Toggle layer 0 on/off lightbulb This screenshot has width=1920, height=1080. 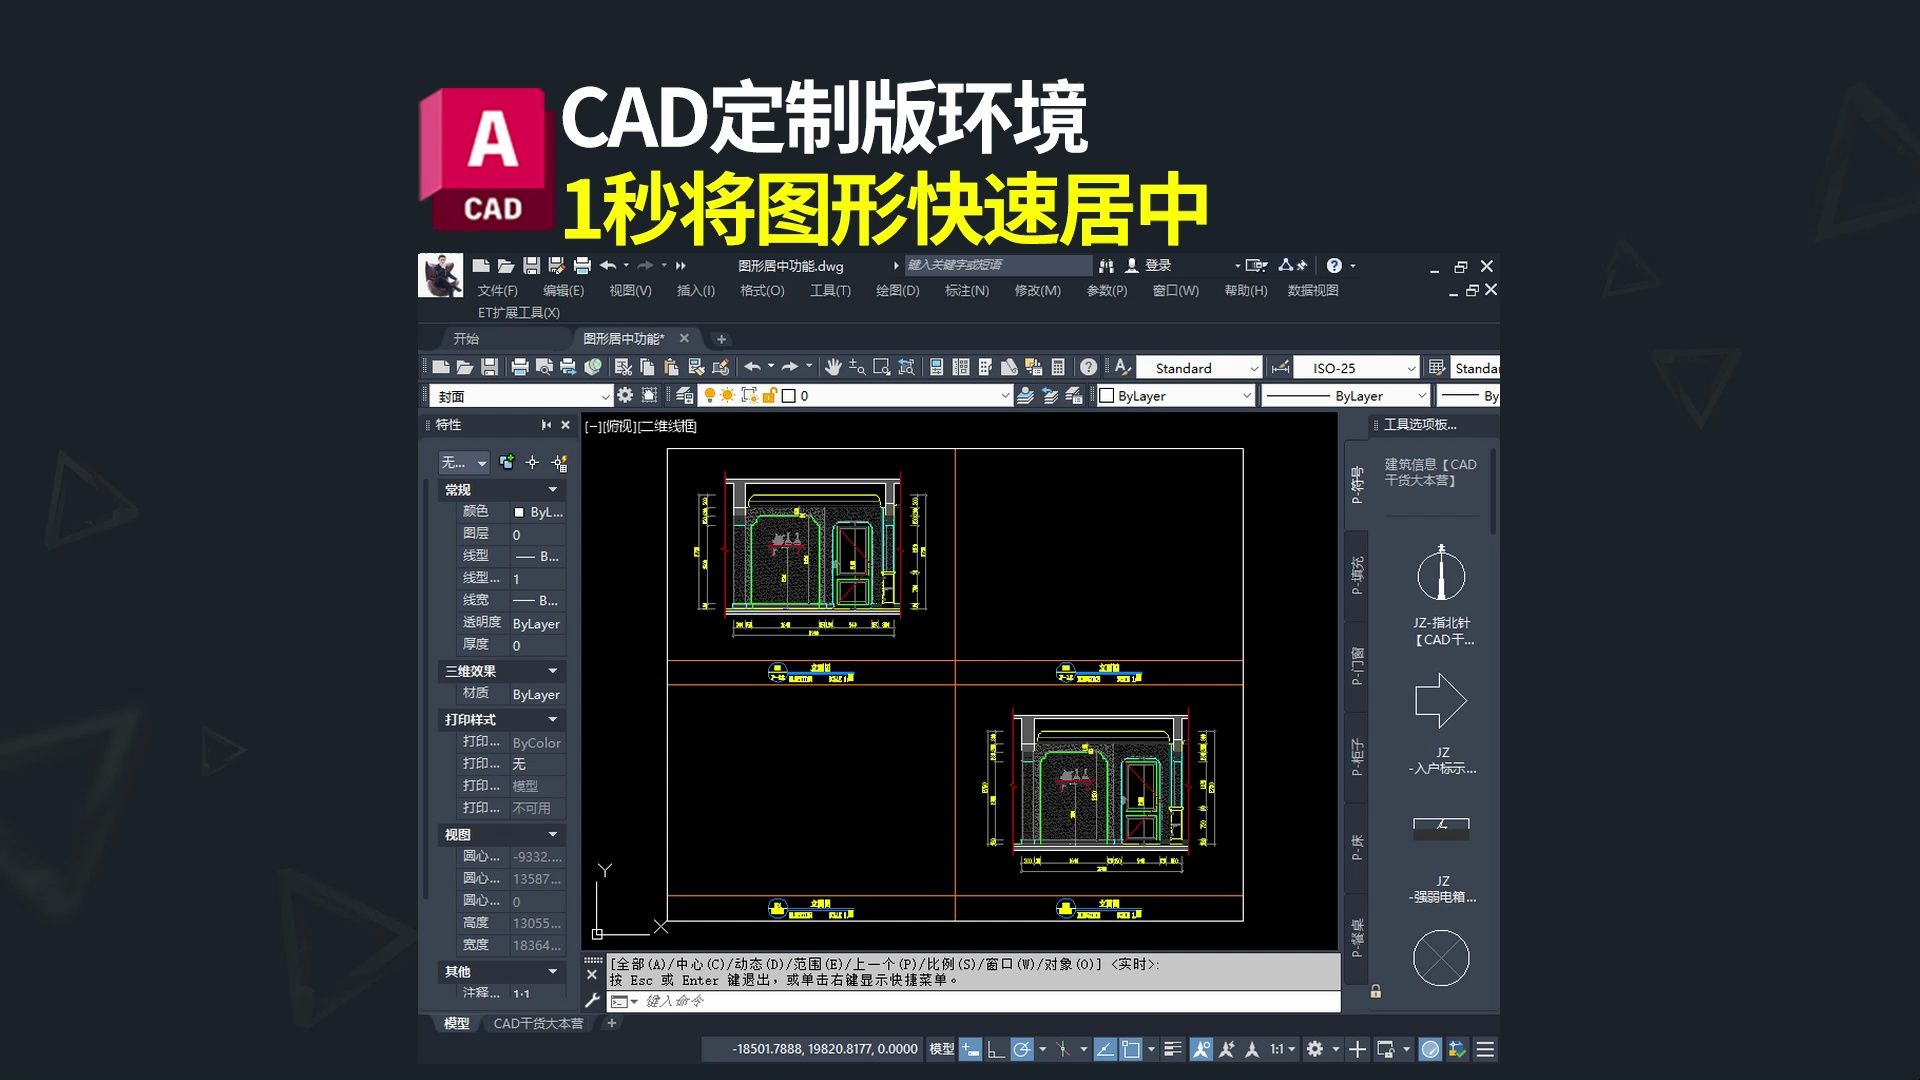[710, 395]
